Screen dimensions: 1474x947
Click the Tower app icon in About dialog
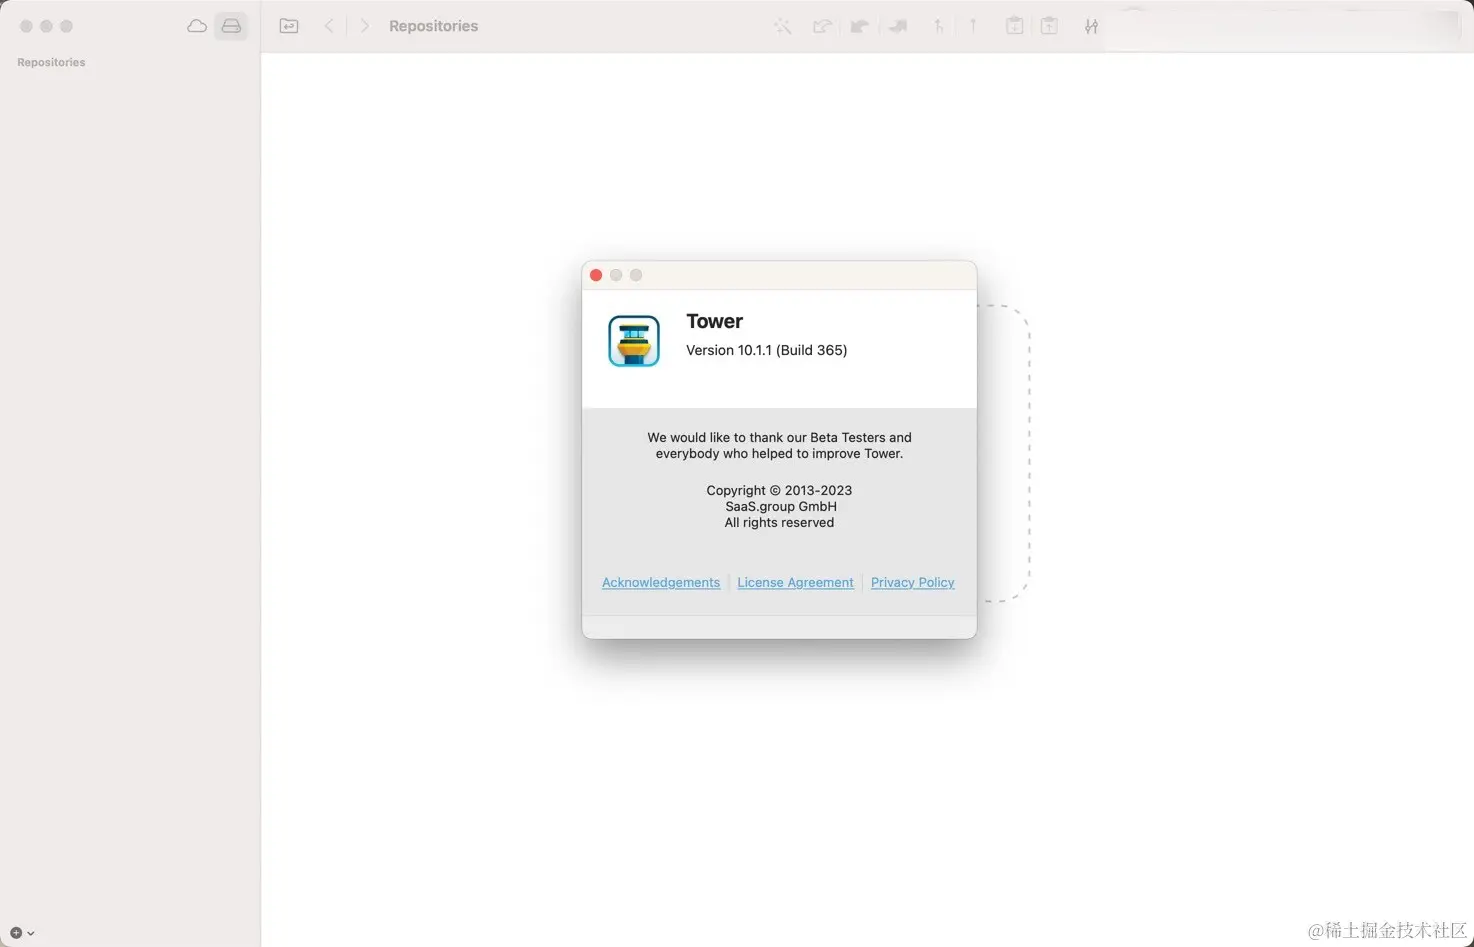(x=634, y=341)
